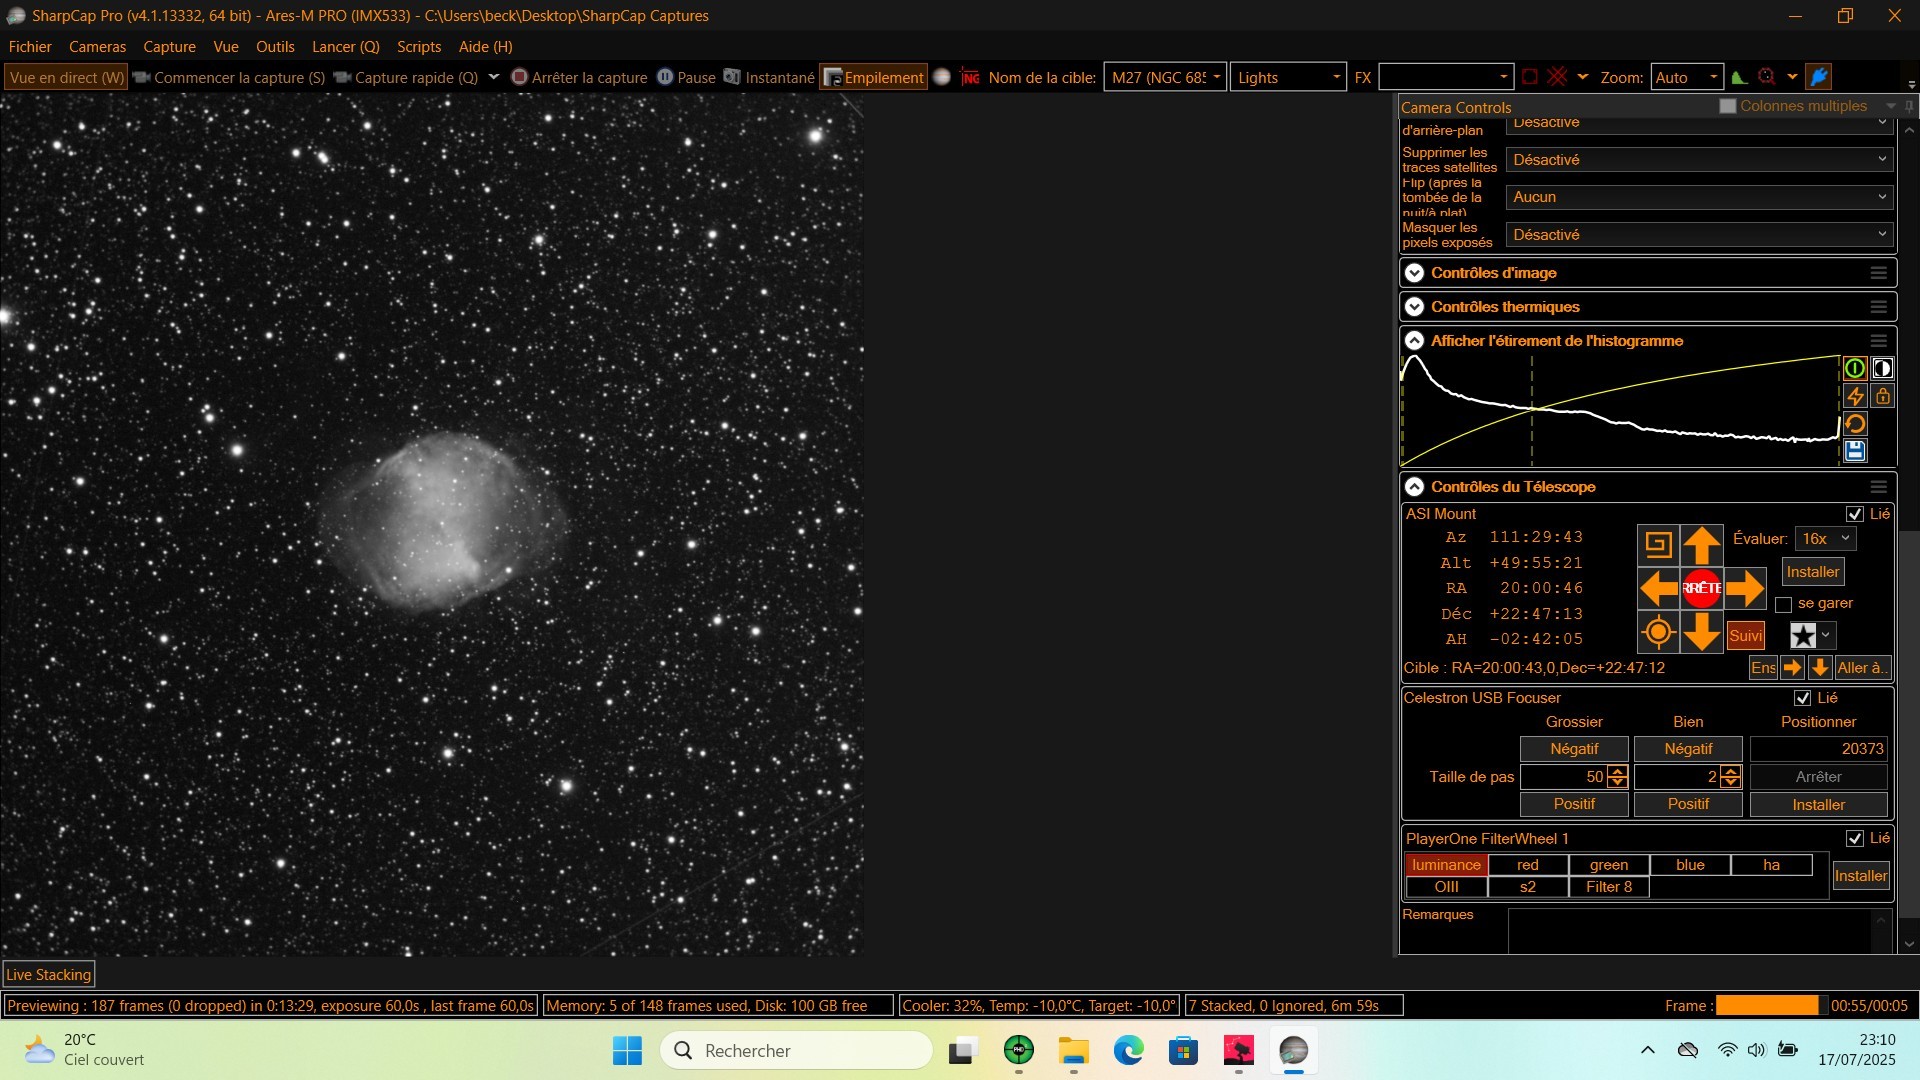Click Bien Positif focuser button
This screenshot has height=1080, width=1920.
coord(1688,804)
